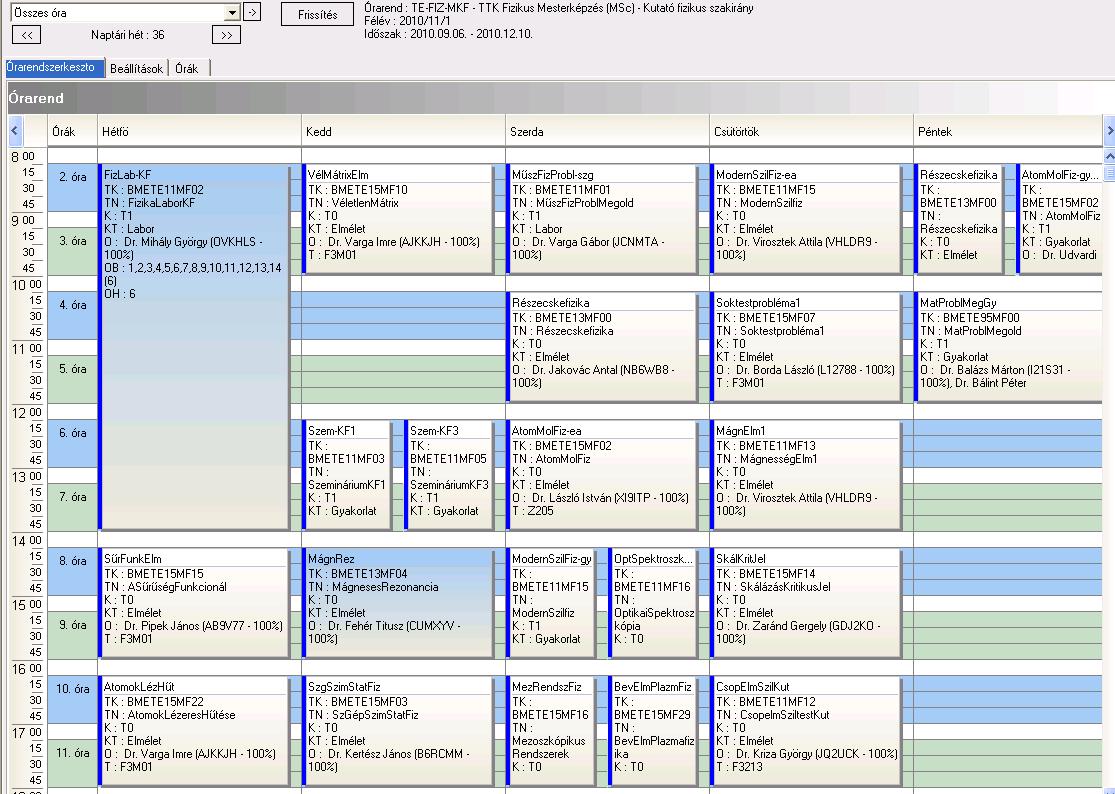Screen dimensions: 1115x794
Task: Select the Szerda column header
Action: (x=607, y=132)
